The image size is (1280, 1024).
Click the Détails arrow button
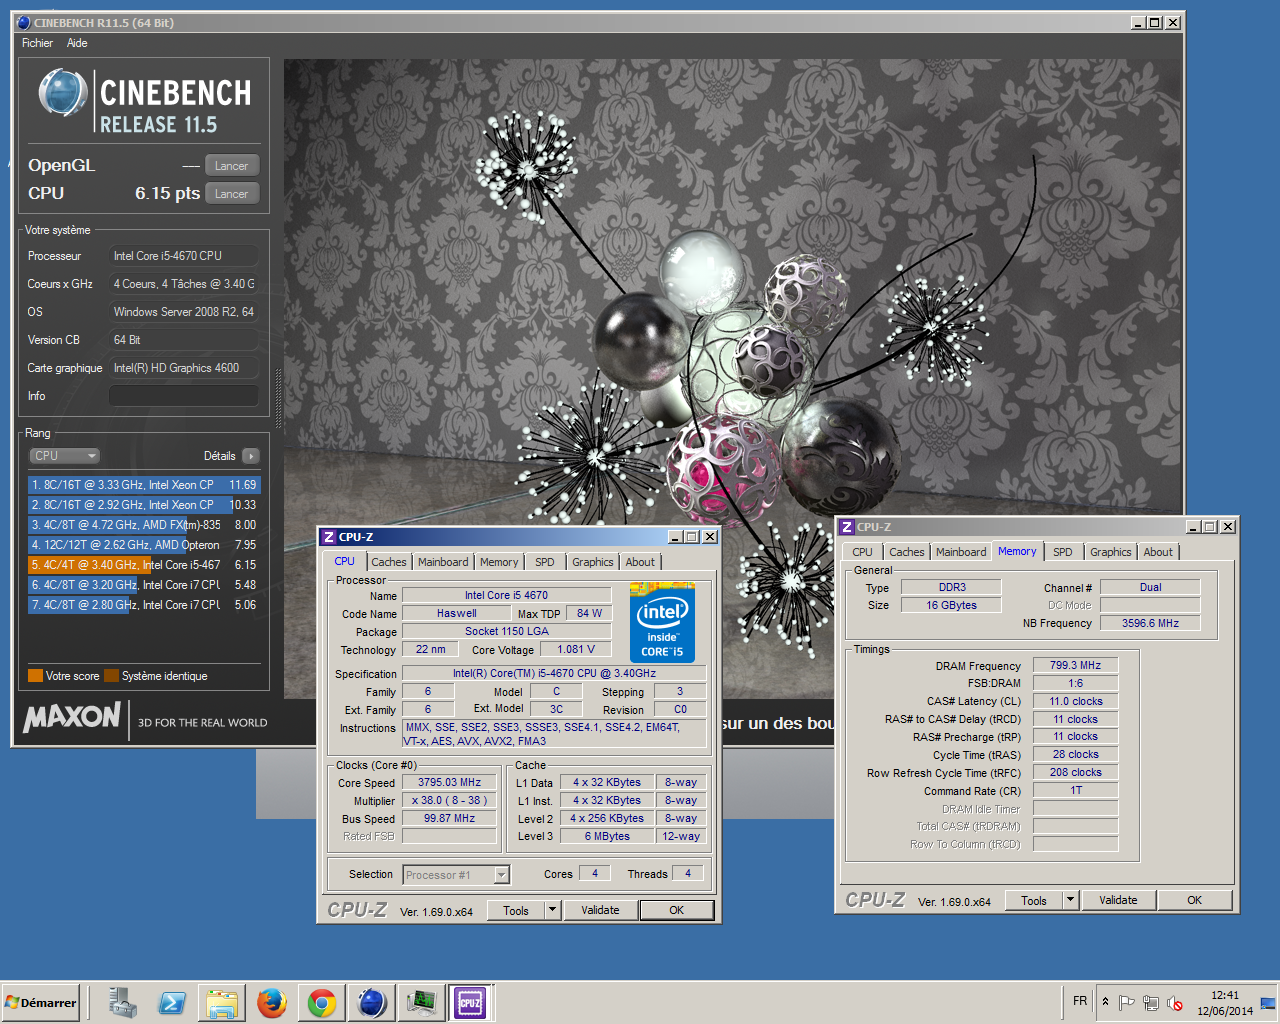pos(251,456)
